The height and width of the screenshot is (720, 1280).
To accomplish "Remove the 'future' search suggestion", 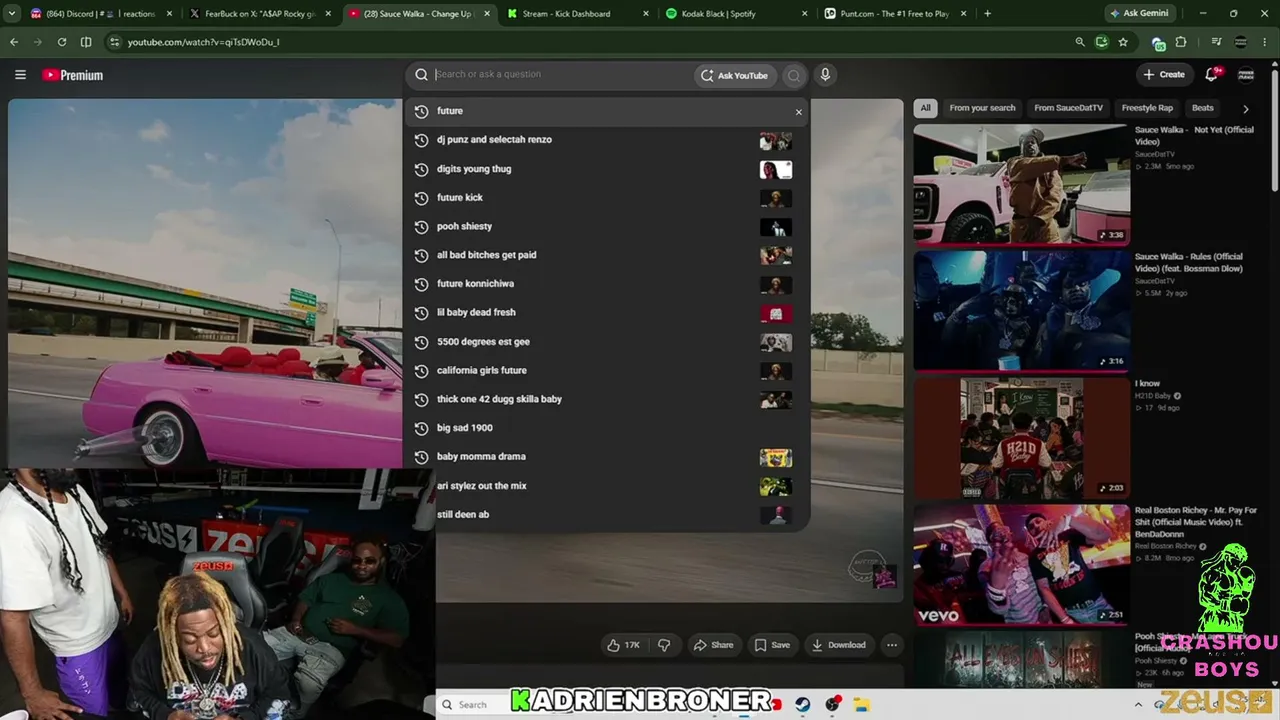I will click(798, 112).
